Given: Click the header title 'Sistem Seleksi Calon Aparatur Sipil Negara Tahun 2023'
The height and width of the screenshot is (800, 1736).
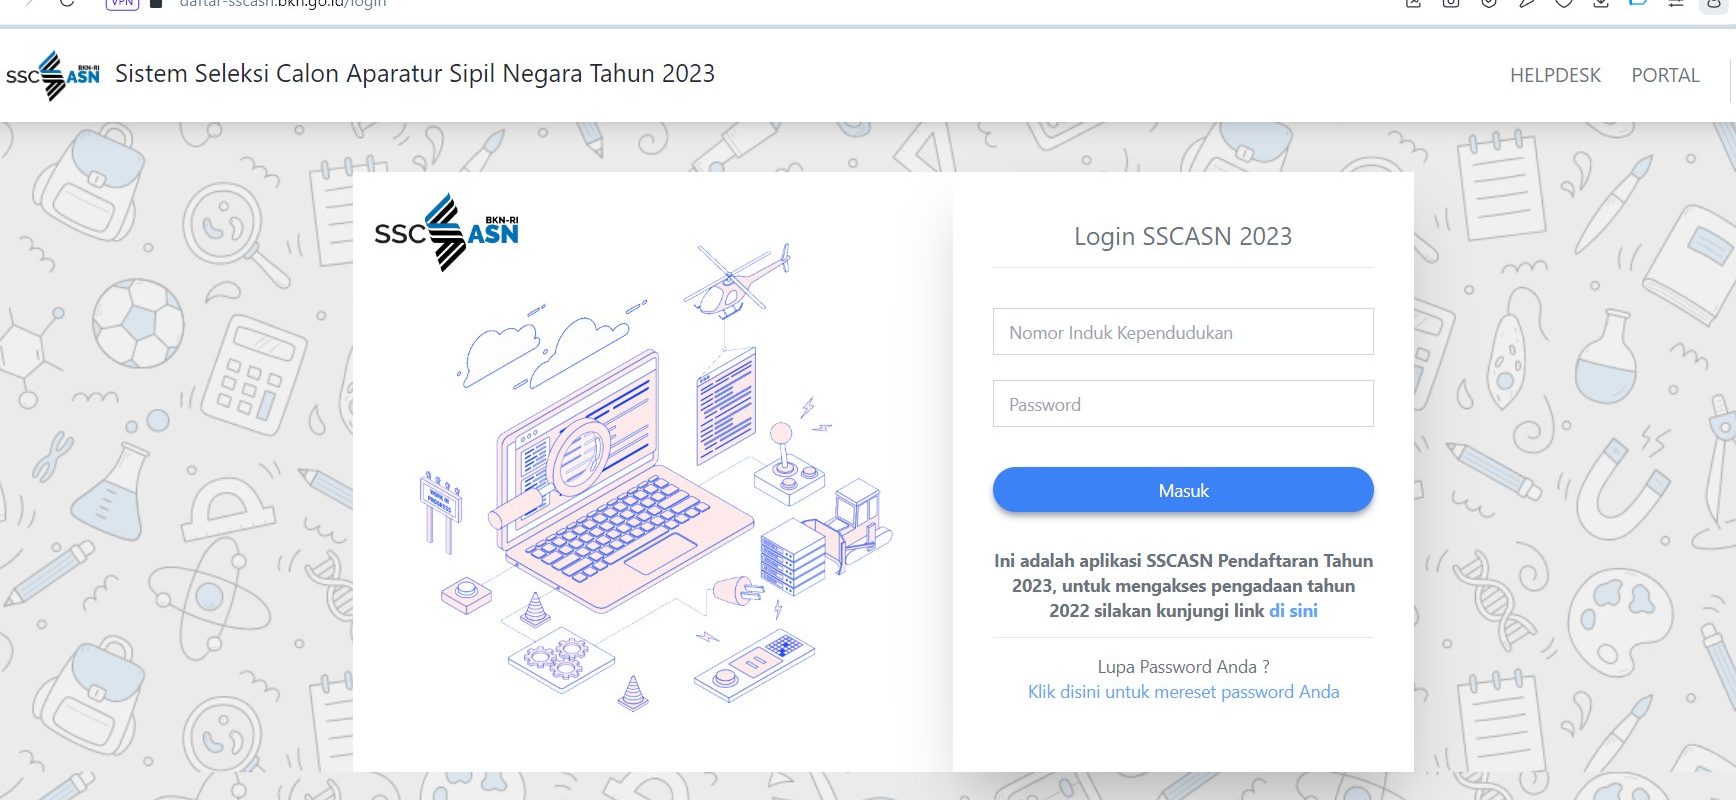Looking at the screenshot, I should (415, 74).
